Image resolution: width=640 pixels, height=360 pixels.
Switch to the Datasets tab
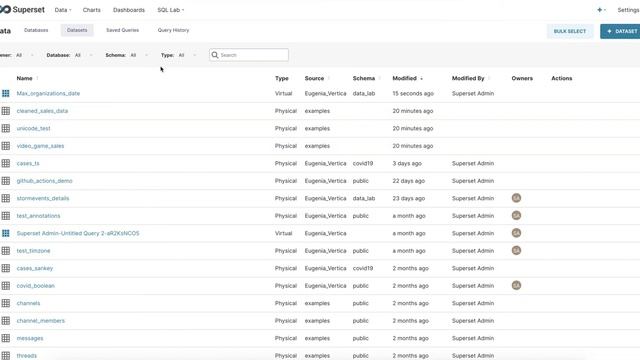point(77,30)
